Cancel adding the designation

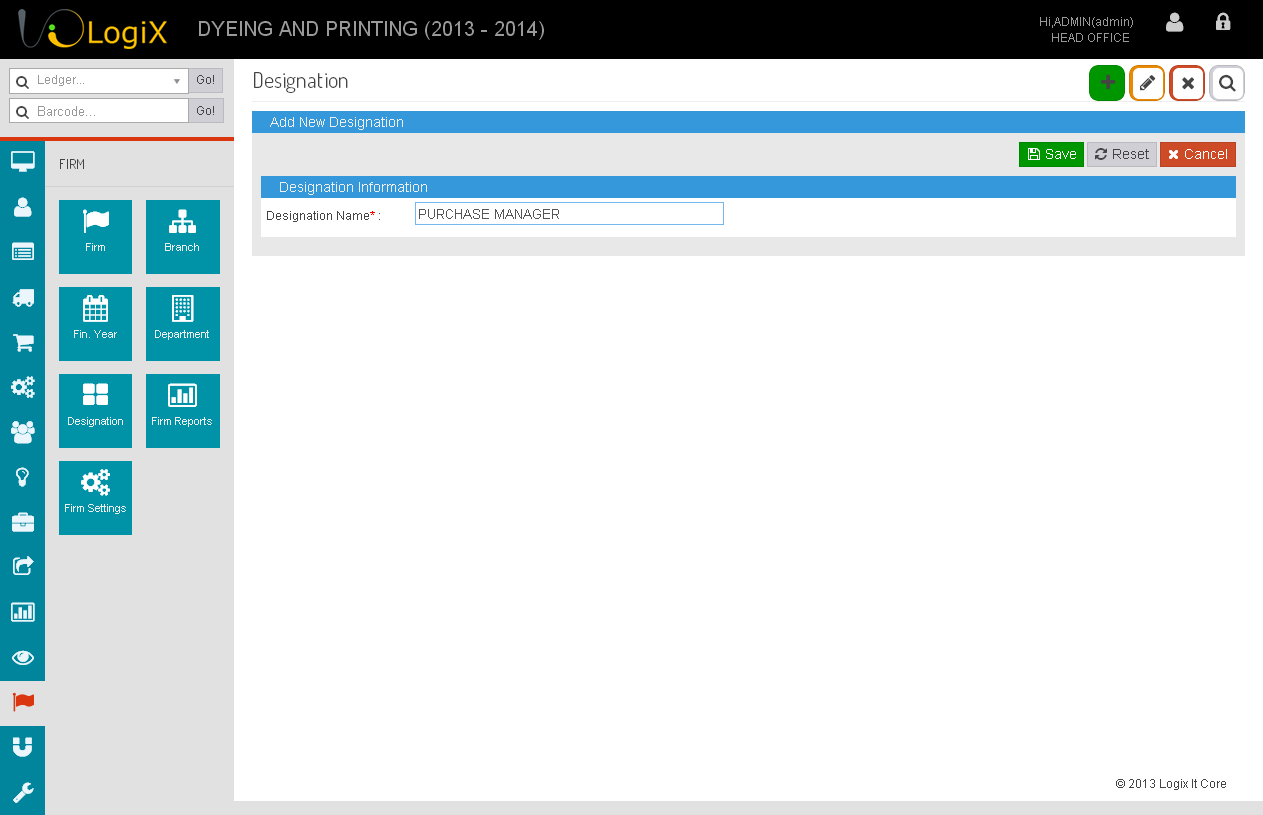tap(1198, 154)
